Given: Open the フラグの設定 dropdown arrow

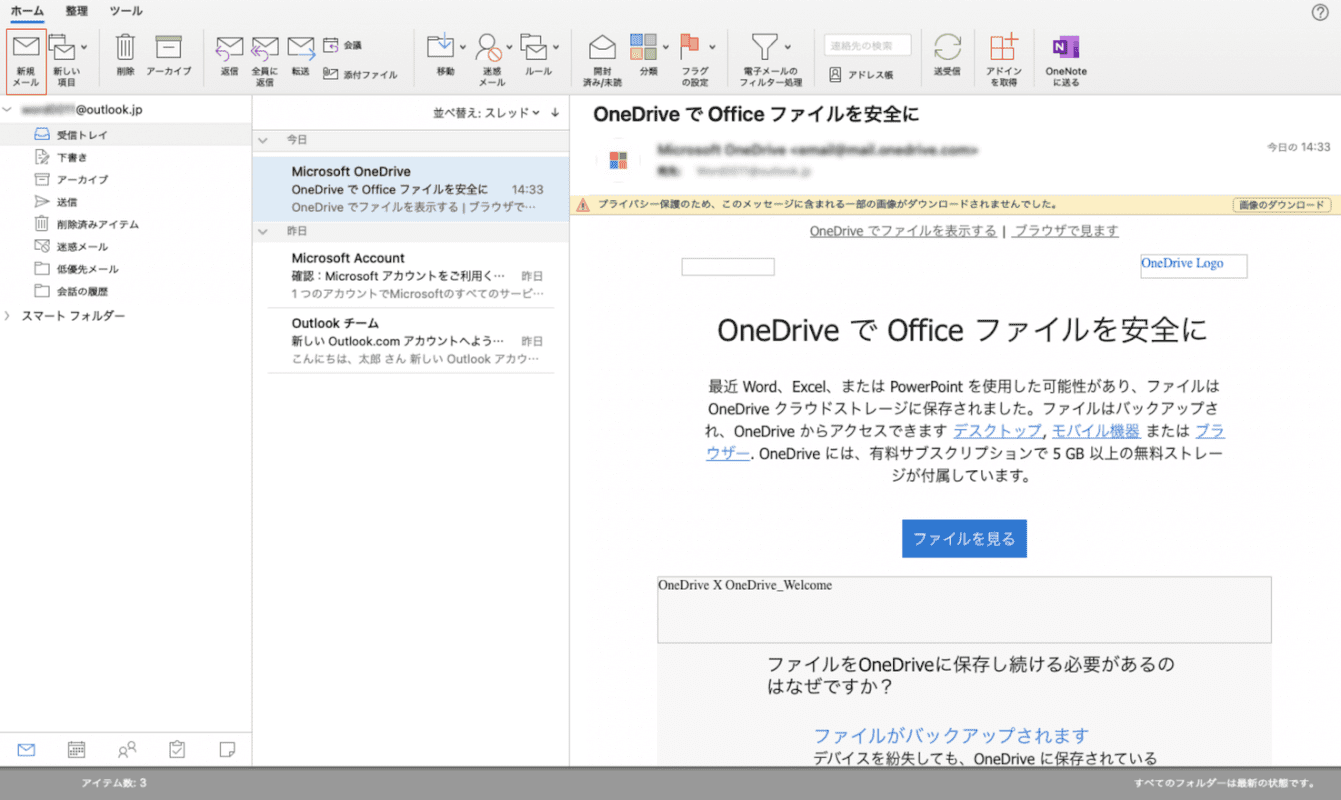Looking at the screenshot, I should [x=712, y=47].
